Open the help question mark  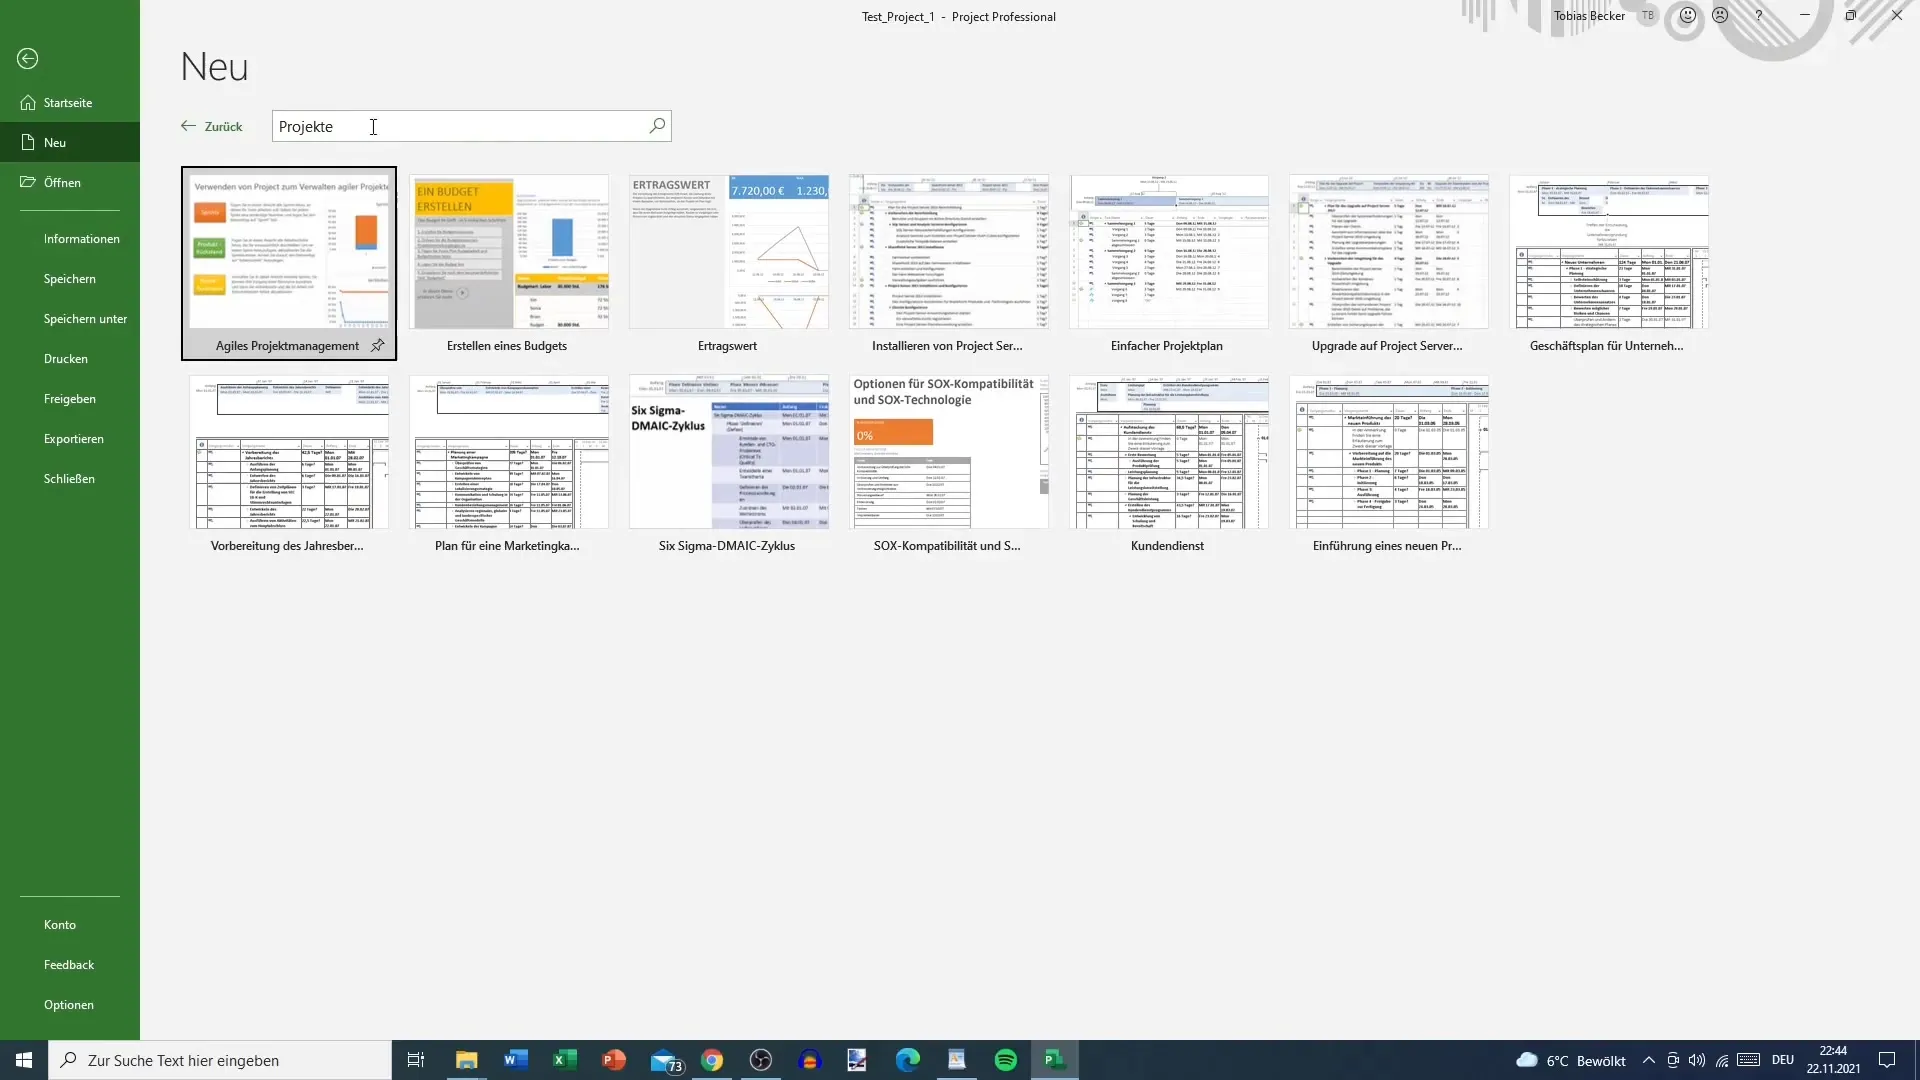[x=1759, y=16]
